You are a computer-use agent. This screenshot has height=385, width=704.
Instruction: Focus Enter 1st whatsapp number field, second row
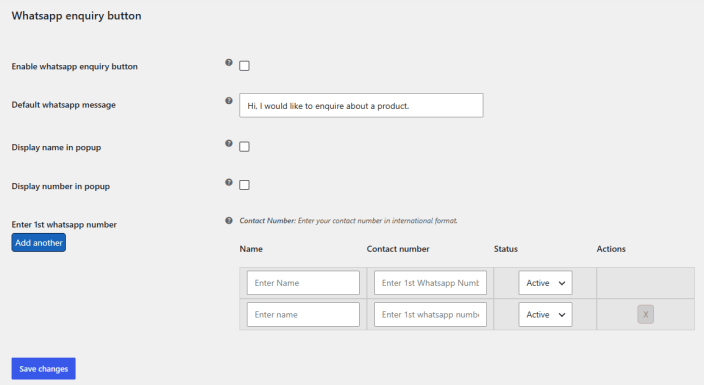click(x=430, y=314)
